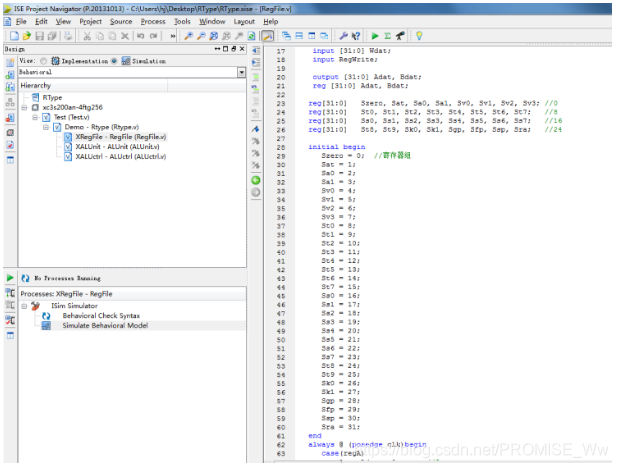Click the "initial begin" code line
The width and height of the screenshot is (618, 468).
[337, 147]
